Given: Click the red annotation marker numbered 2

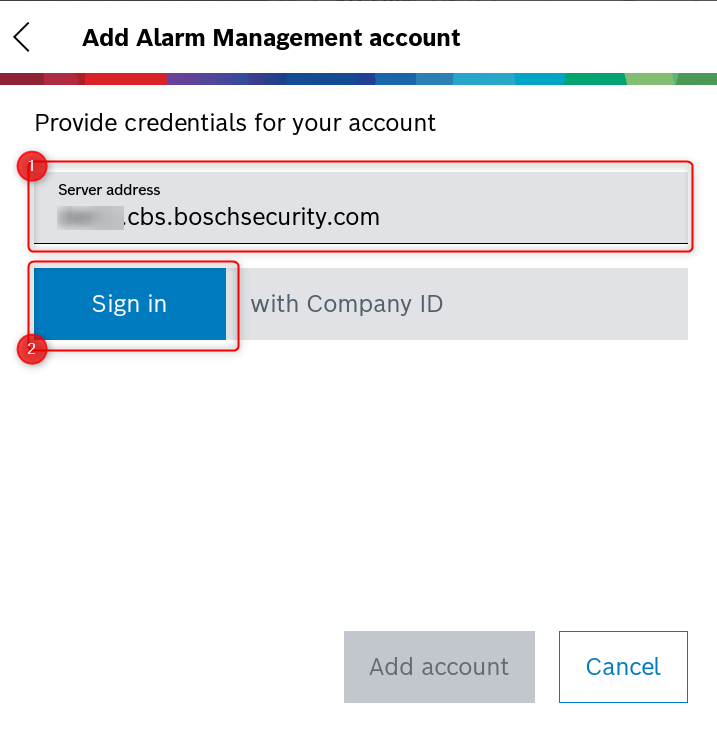Looking at the screenshot, I should pos(33,349).
